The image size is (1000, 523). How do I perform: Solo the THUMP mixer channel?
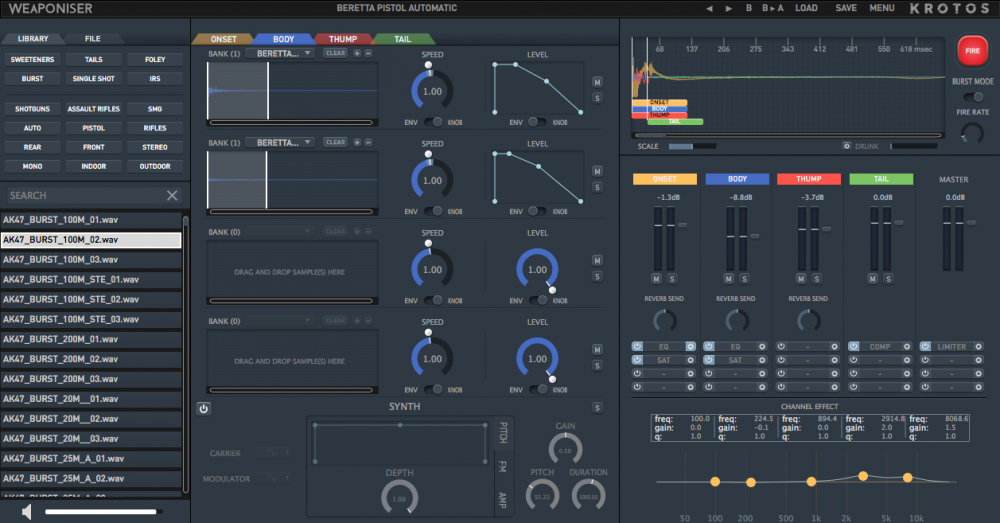tap(816, 279)
